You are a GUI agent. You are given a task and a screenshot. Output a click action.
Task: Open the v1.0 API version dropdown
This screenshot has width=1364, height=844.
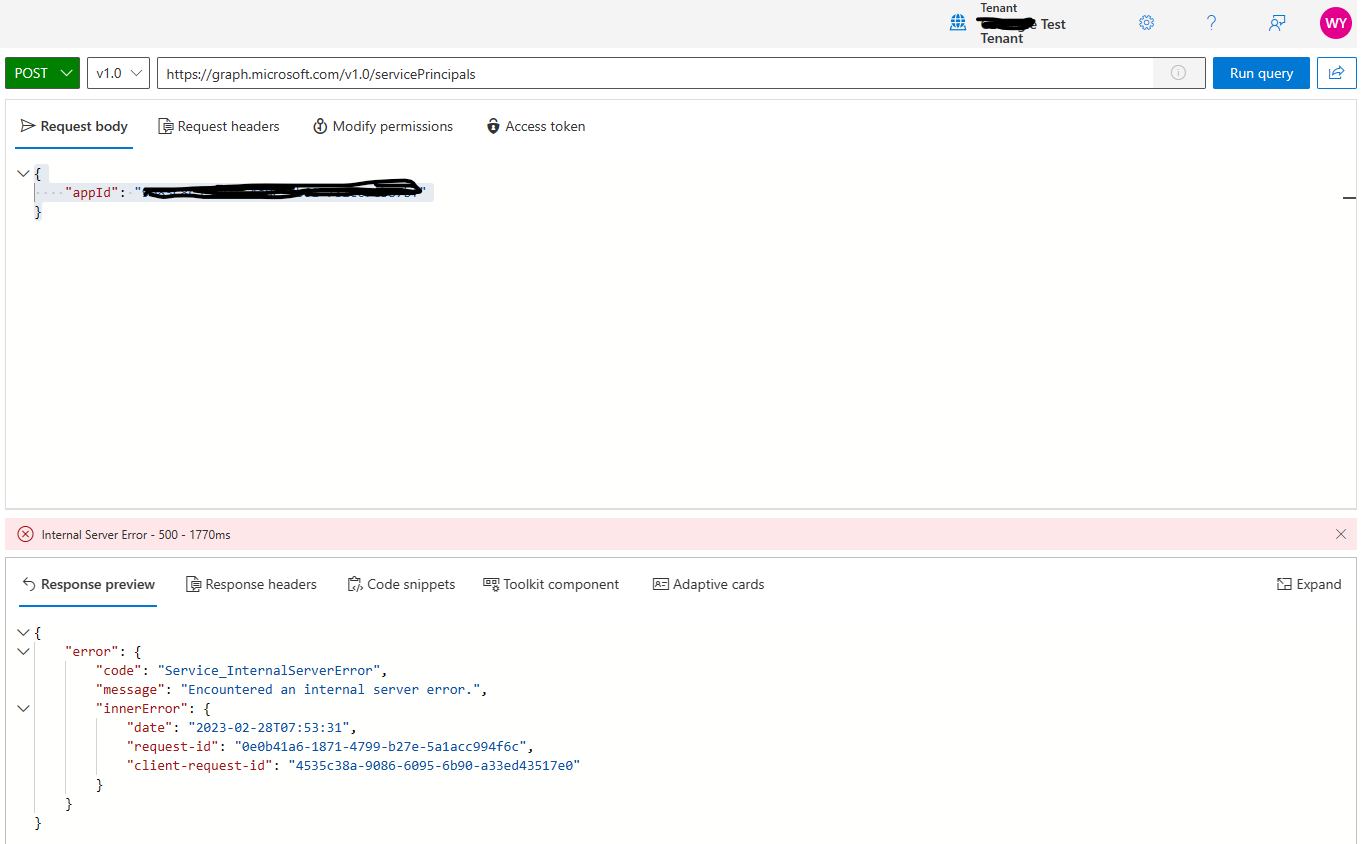click(x=117, y=72)
